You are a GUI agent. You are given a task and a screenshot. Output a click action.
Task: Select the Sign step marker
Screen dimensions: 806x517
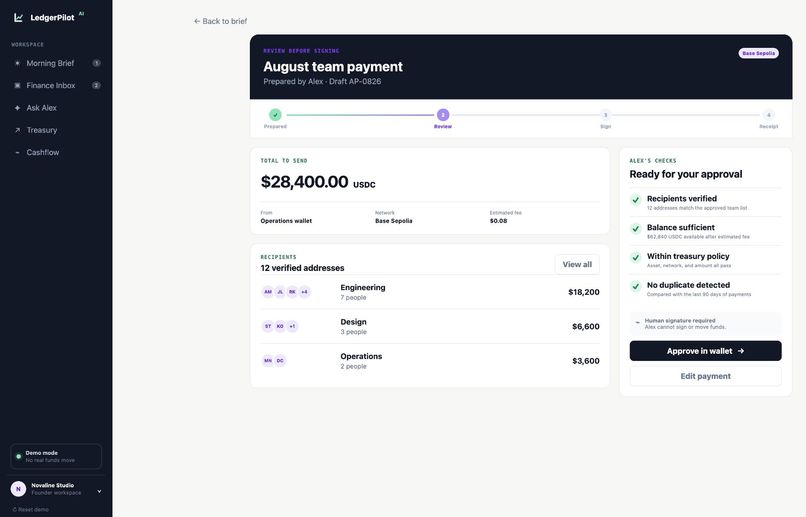click(606, 115)
